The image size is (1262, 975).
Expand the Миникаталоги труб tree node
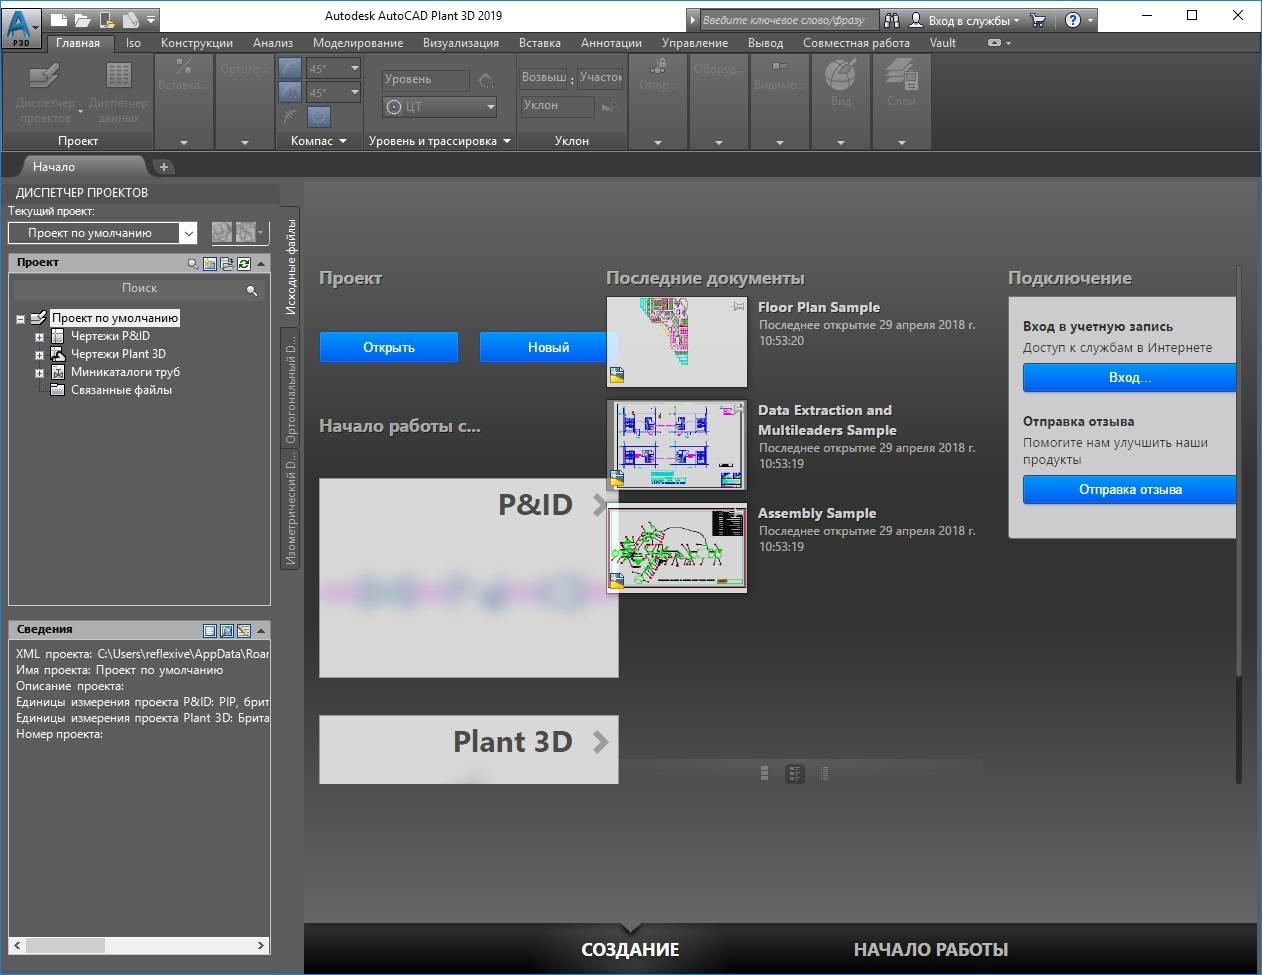point(39,374)
